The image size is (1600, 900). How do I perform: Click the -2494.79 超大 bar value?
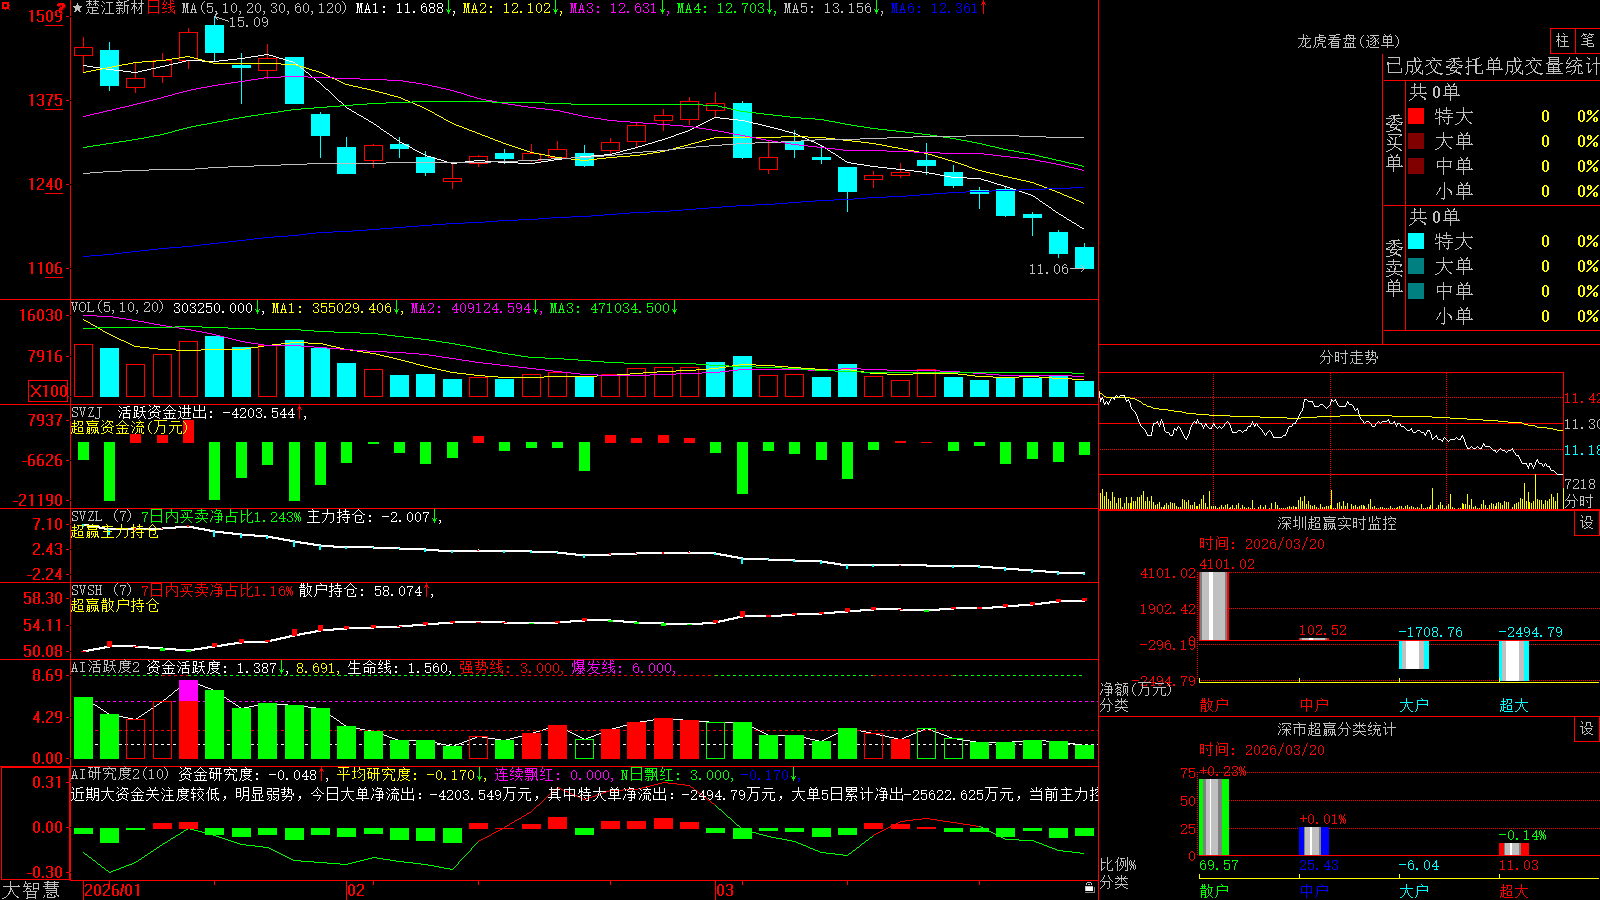point(1530,632)
